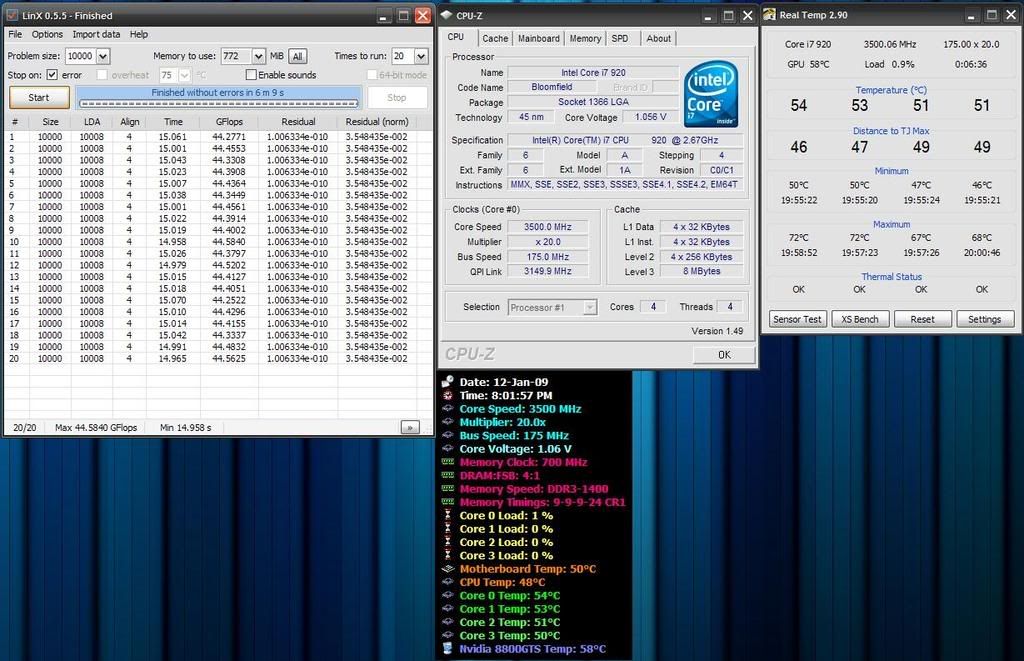
Task: Click the icon beside Nvidia 8800GTS Temp
Action: coord(447,648)
